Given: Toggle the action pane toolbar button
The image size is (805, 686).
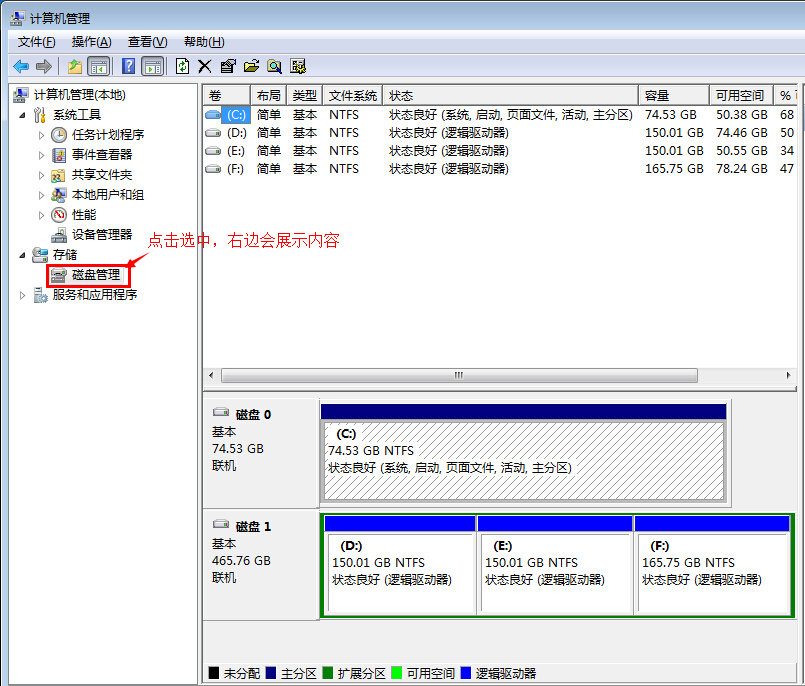Looking at the screenshot, I should point(152,66).
